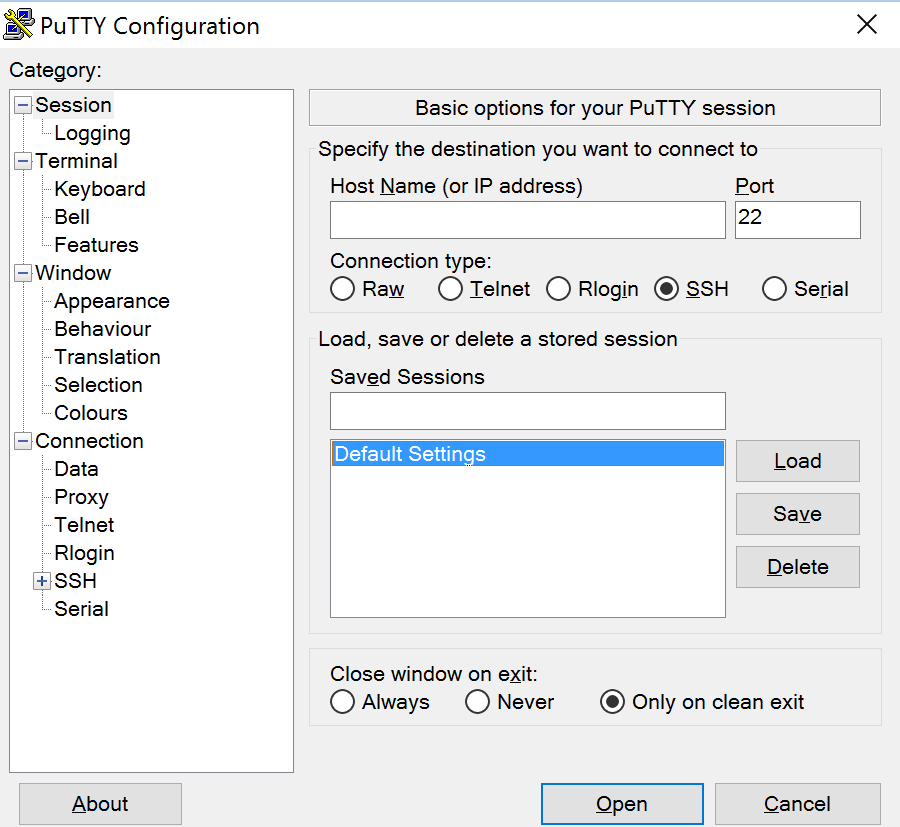Expand the SSH tree node

tap(40, 581)
